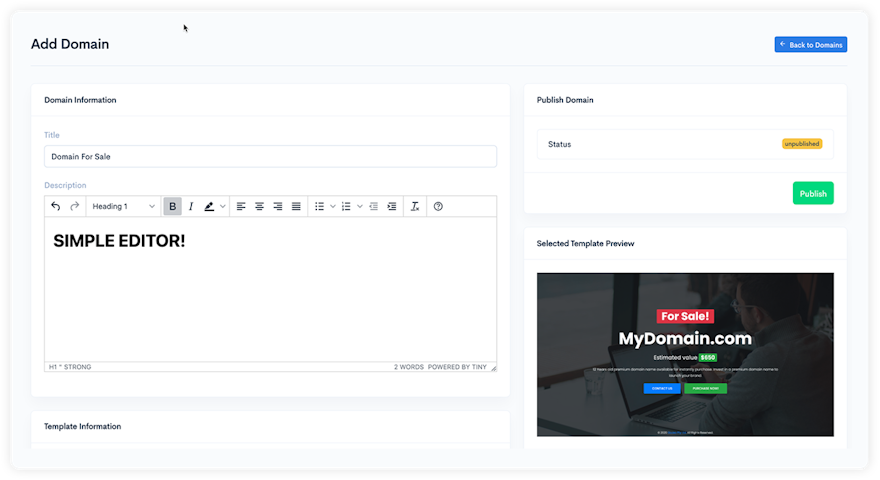Viewport: 880px width, 480px height.
Task: Align text to the left
Action: point(241,206)
